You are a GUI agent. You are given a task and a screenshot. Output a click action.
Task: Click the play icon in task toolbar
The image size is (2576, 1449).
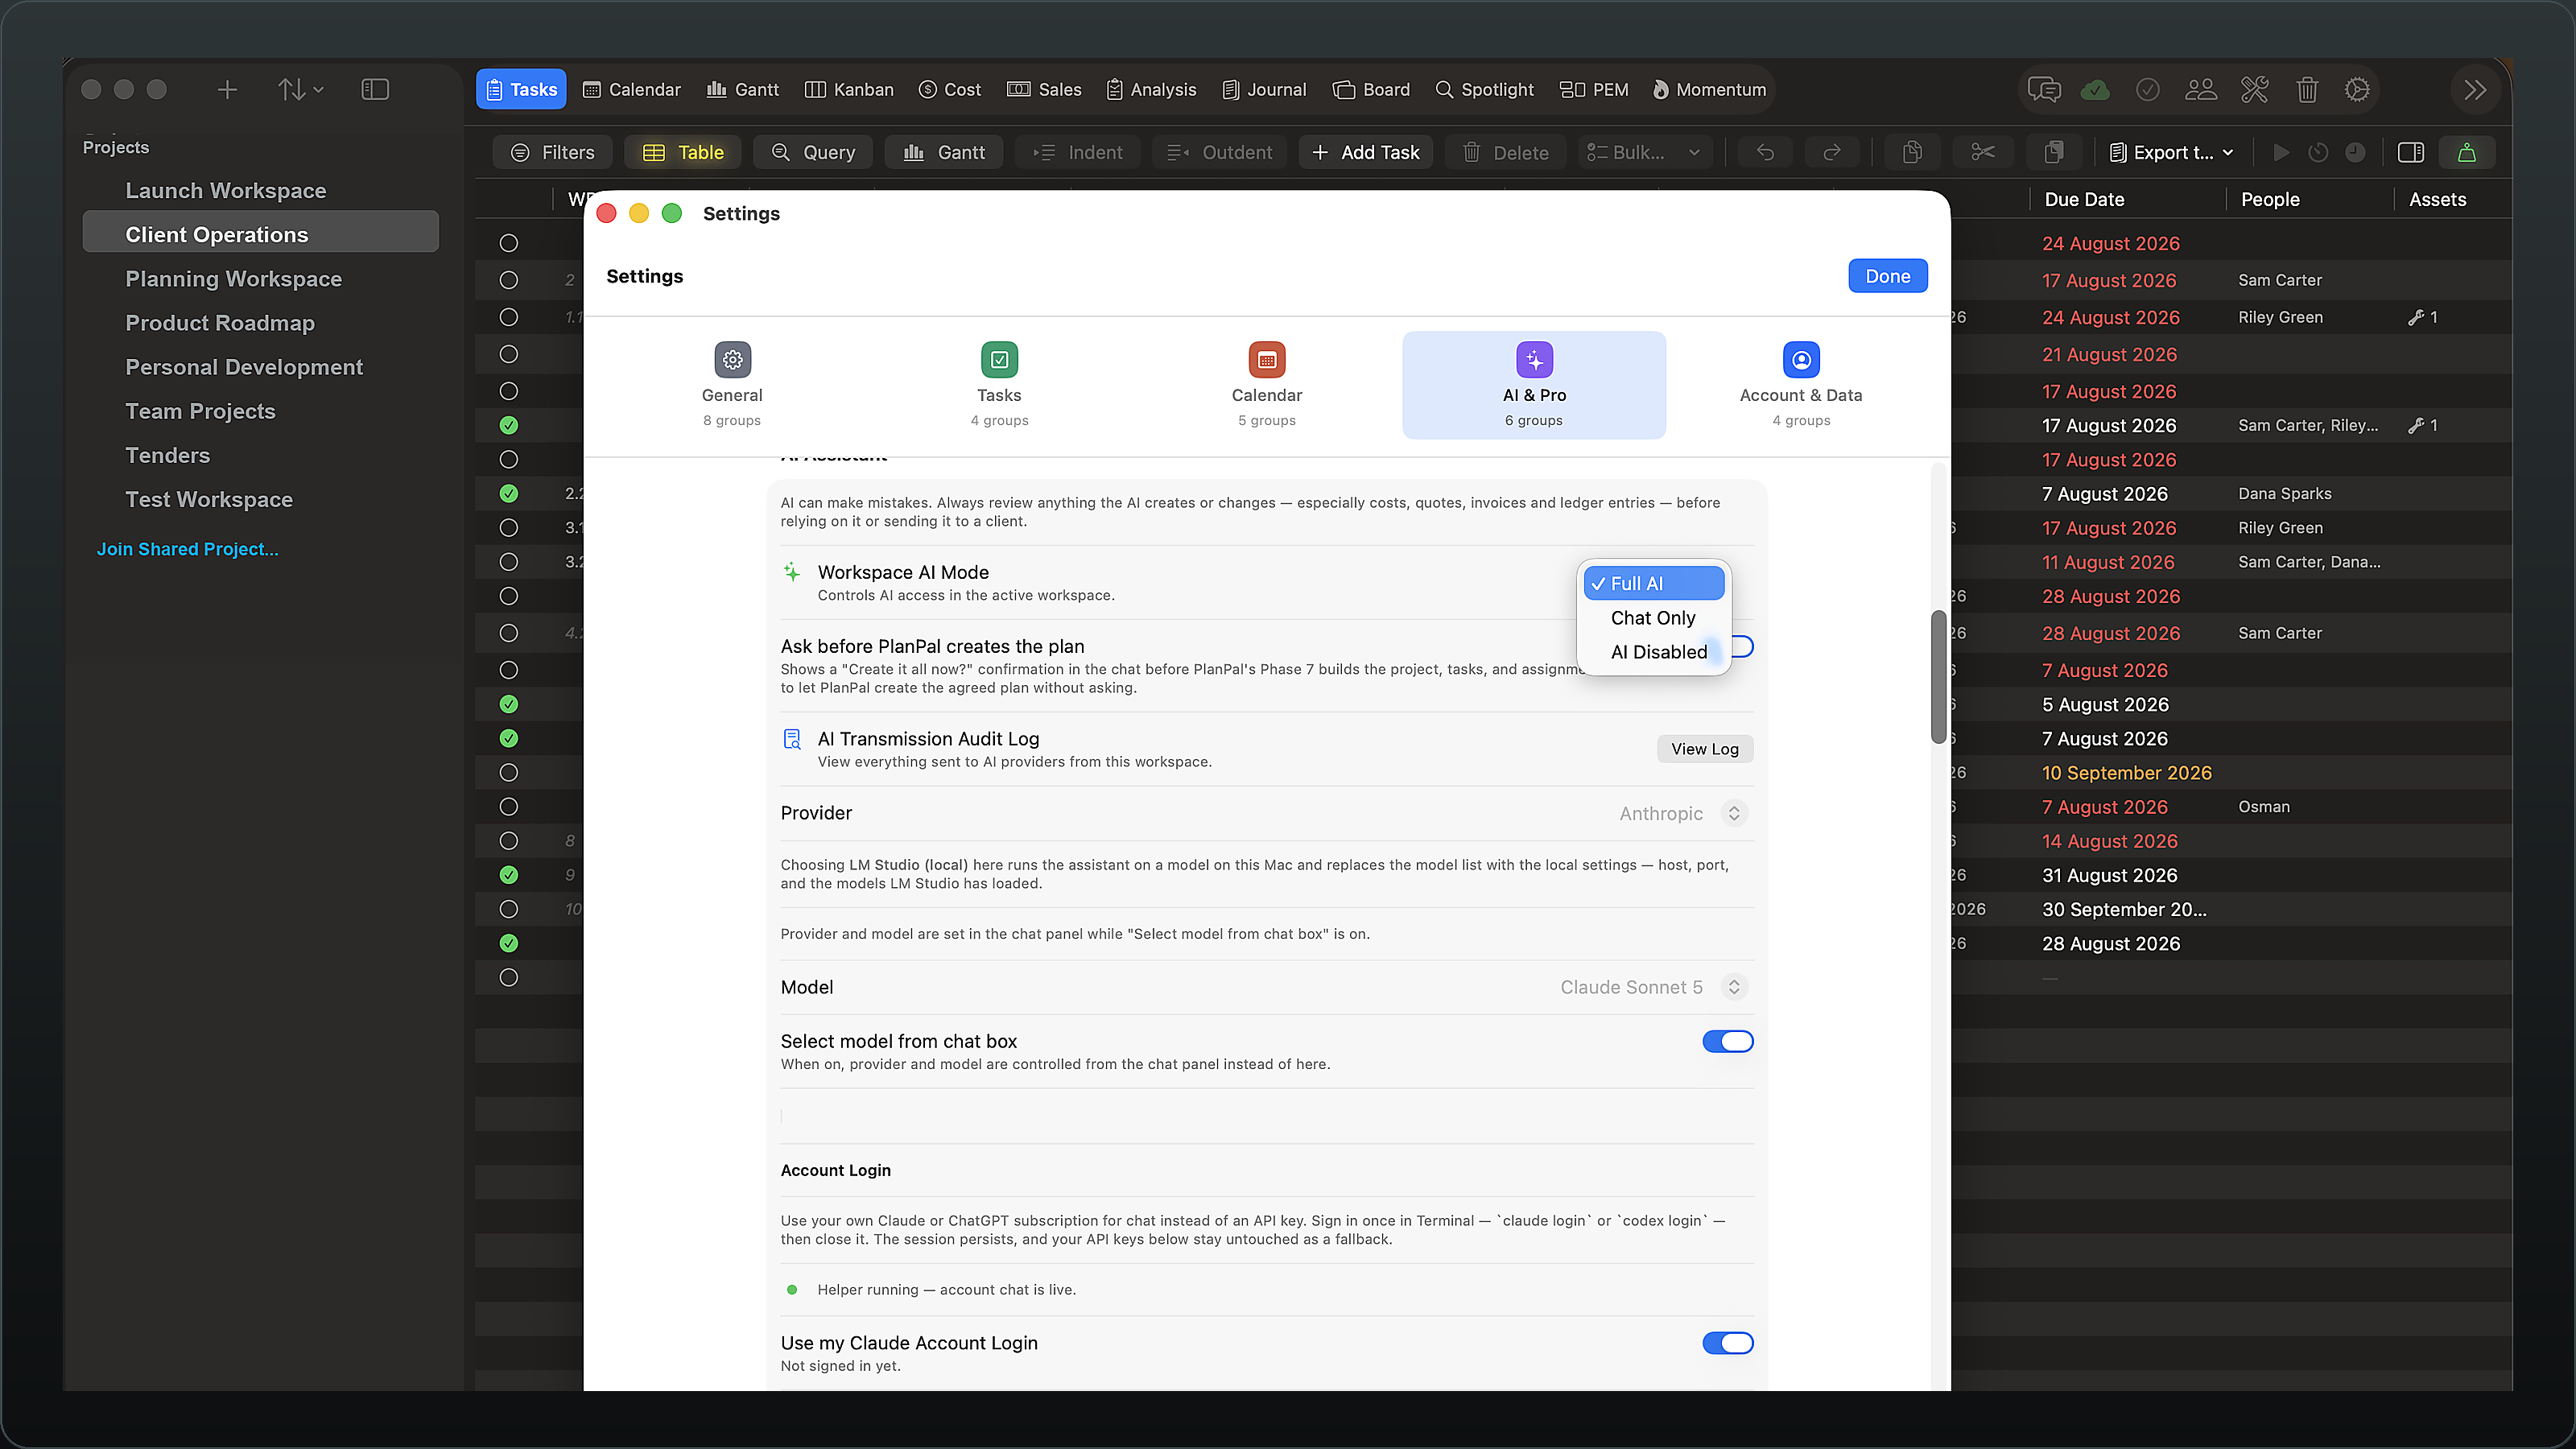[2281, 152]
